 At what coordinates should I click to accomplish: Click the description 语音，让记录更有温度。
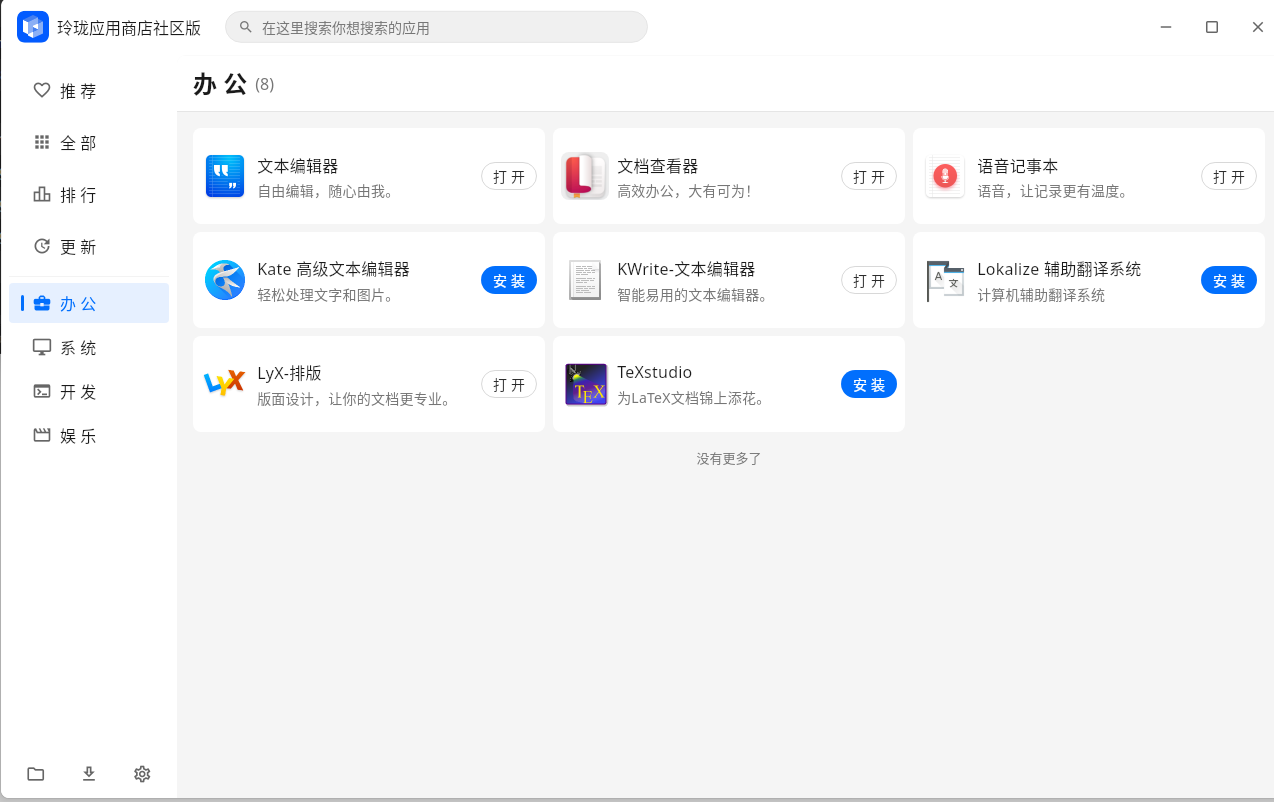[1054, 191]
